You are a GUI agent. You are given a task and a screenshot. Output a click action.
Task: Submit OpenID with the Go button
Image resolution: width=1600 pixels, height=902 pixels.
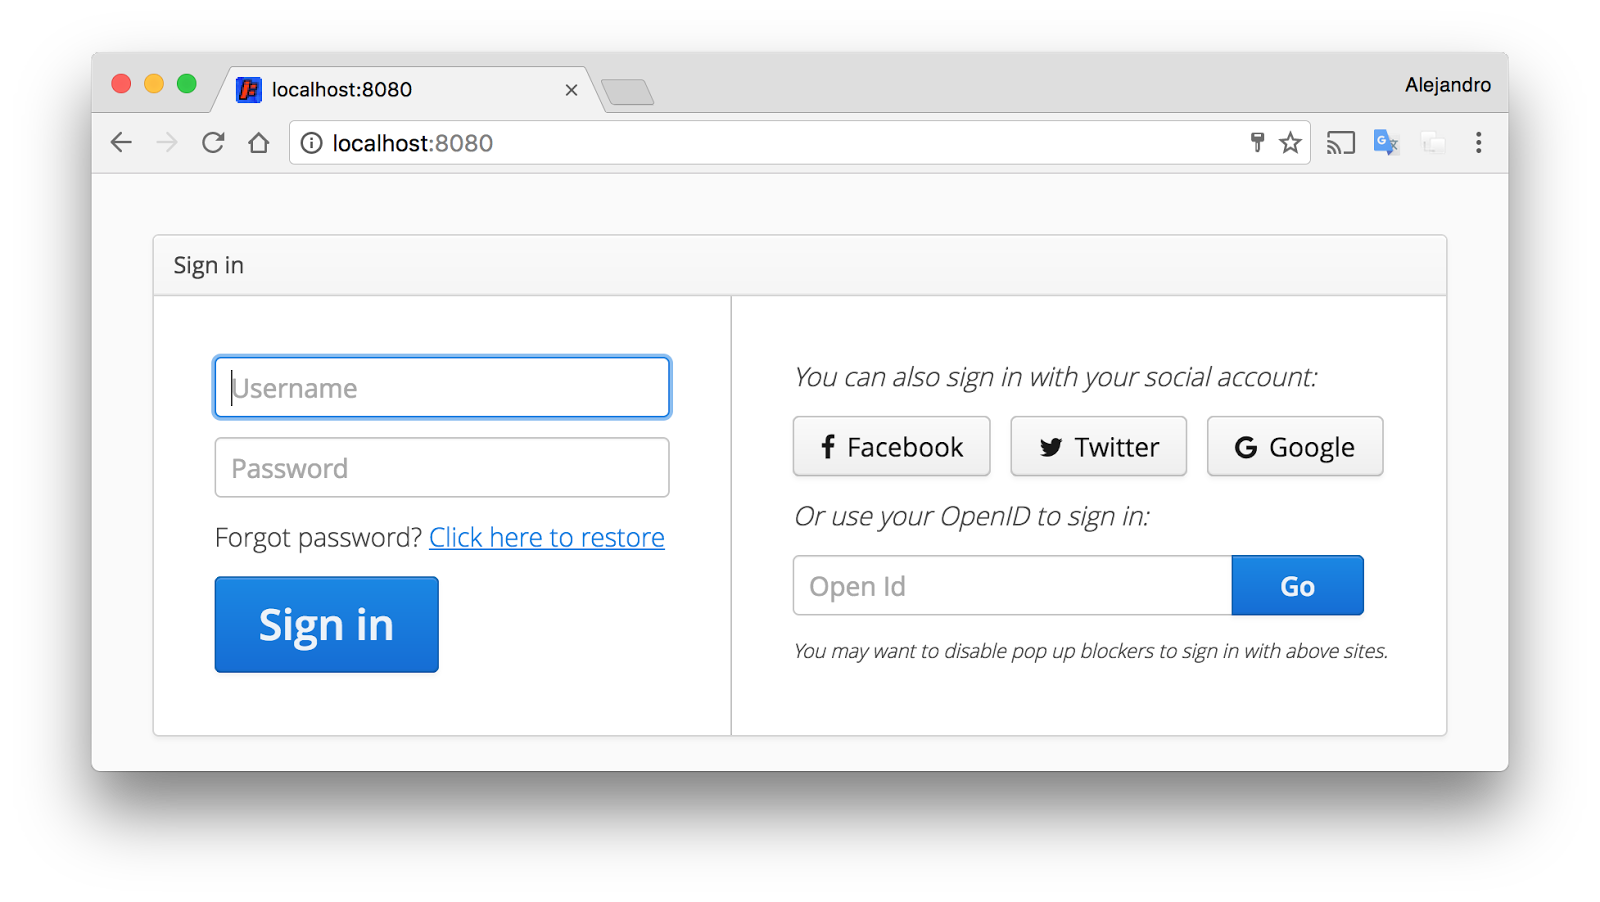coord(1297,586)
